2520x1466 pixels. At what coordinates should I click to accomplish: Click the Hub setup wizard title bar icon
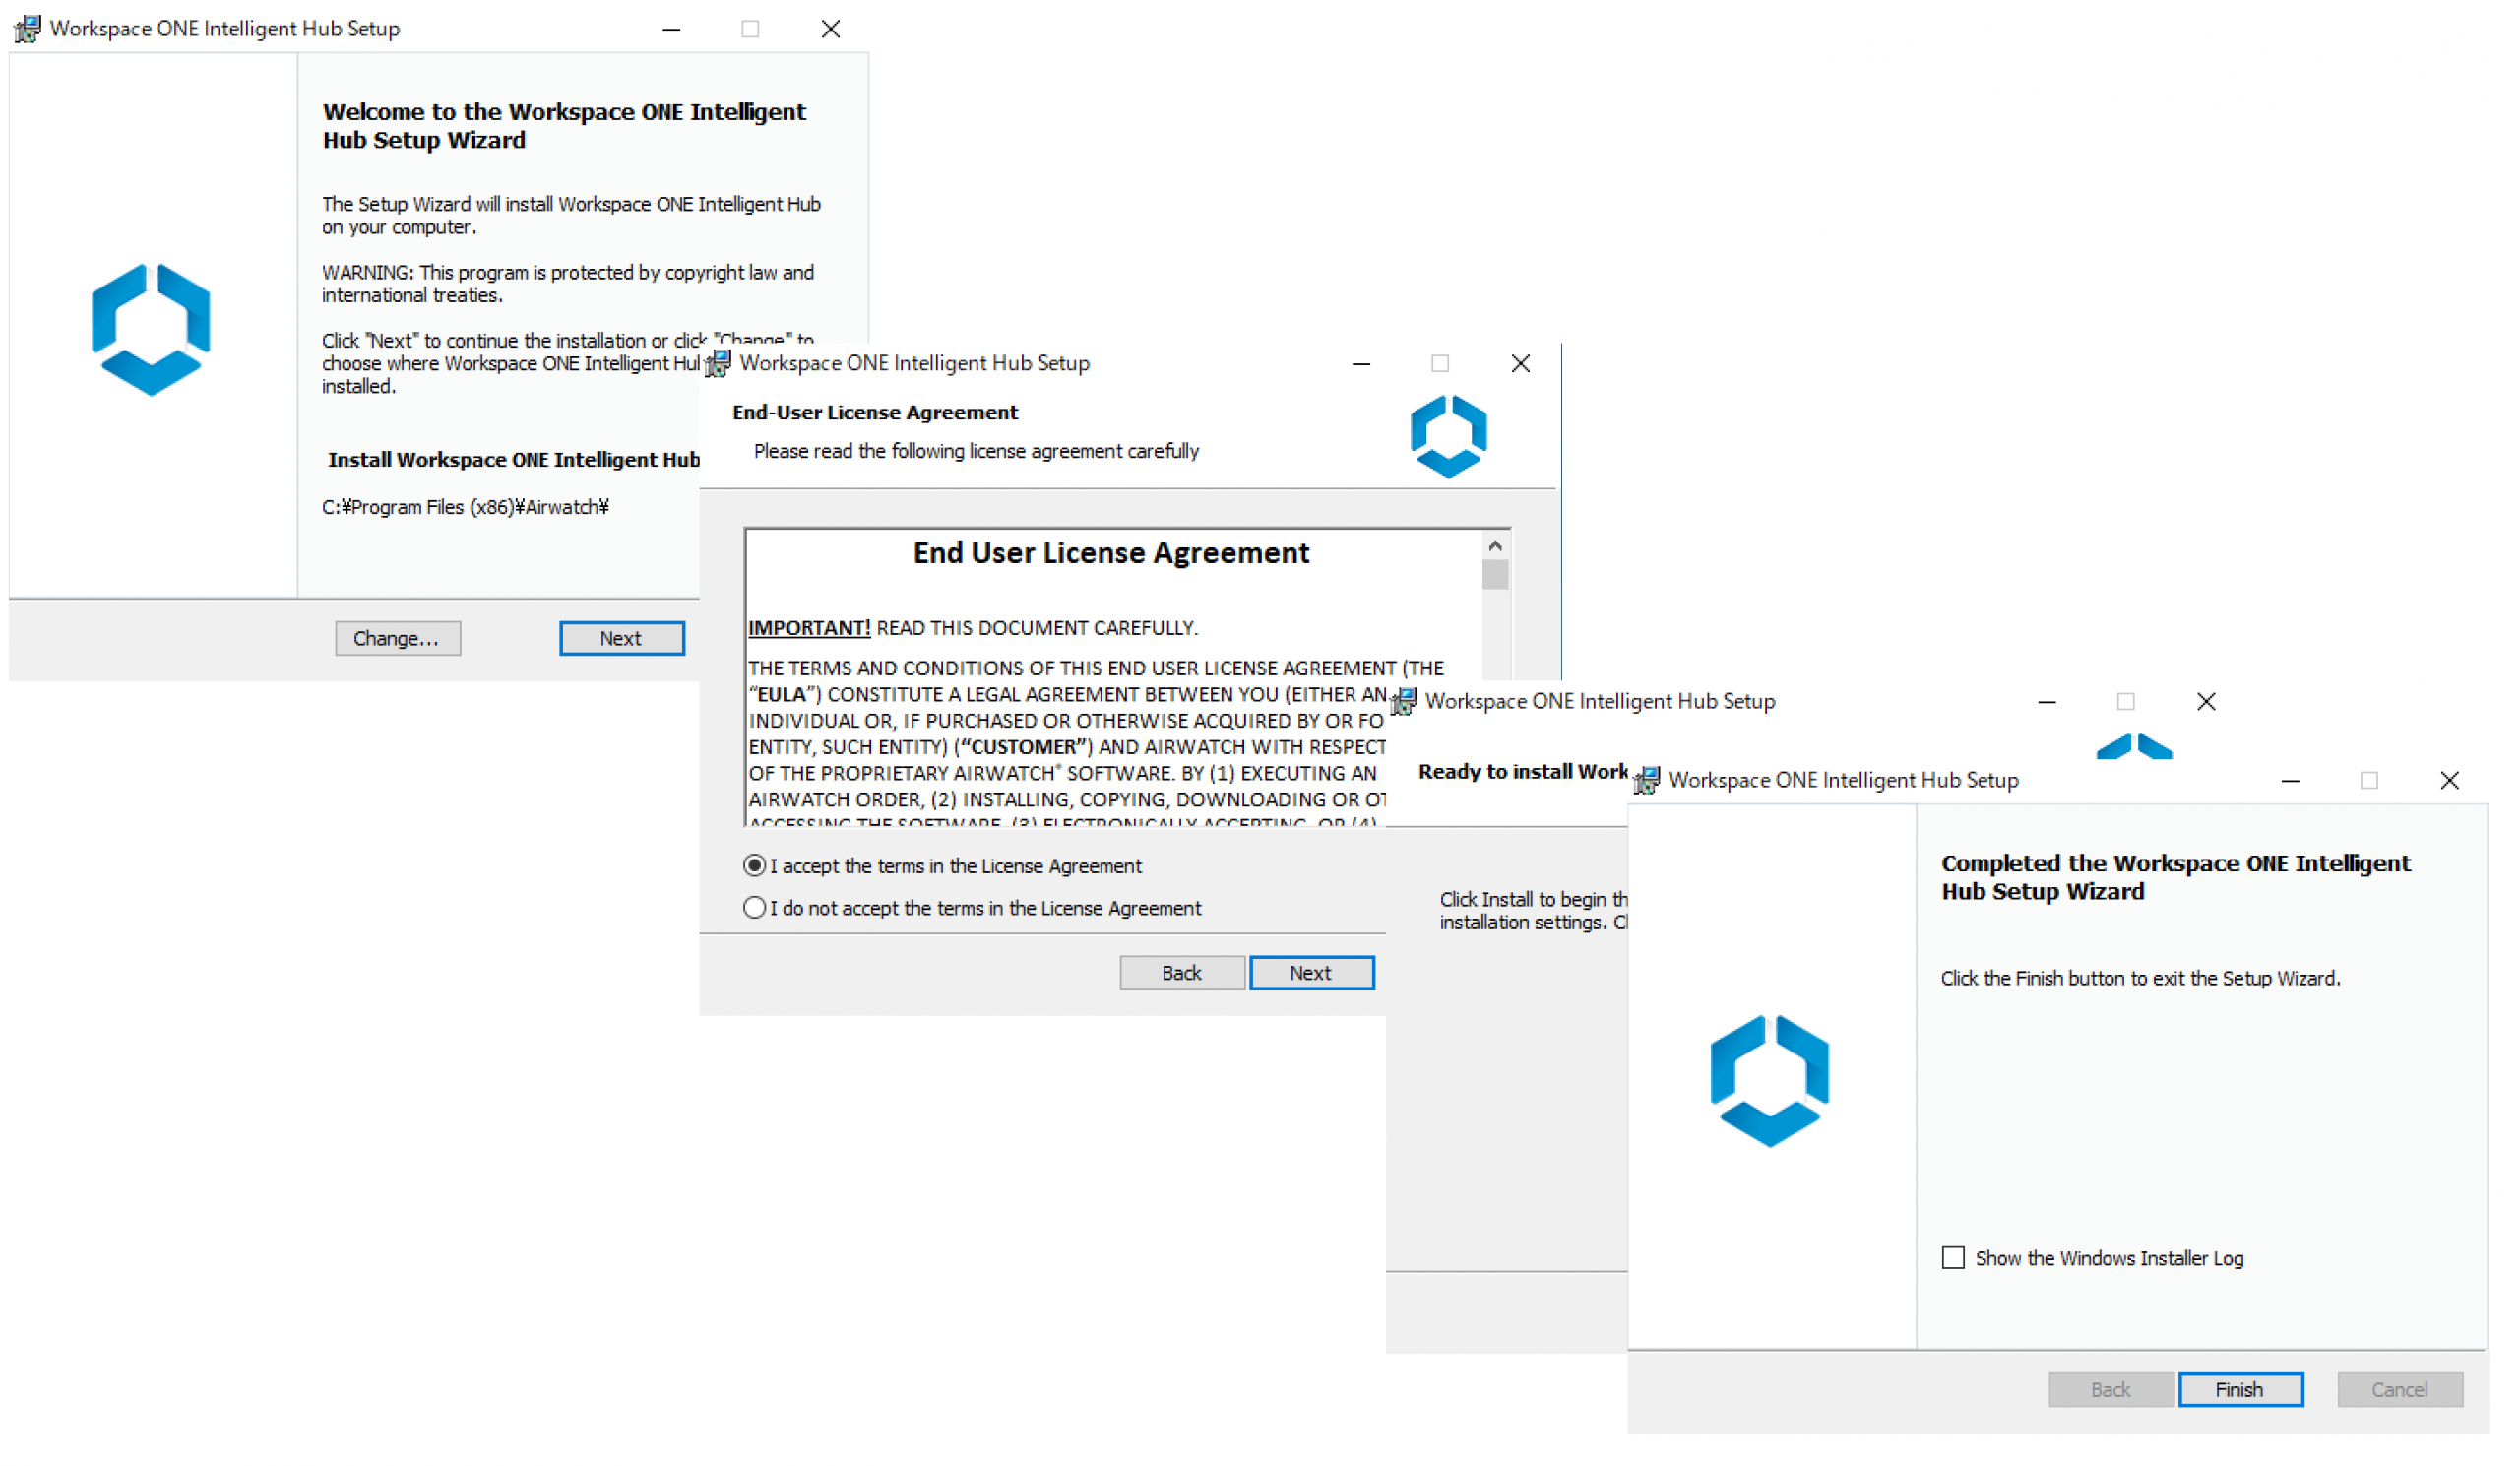pos(27,27)
